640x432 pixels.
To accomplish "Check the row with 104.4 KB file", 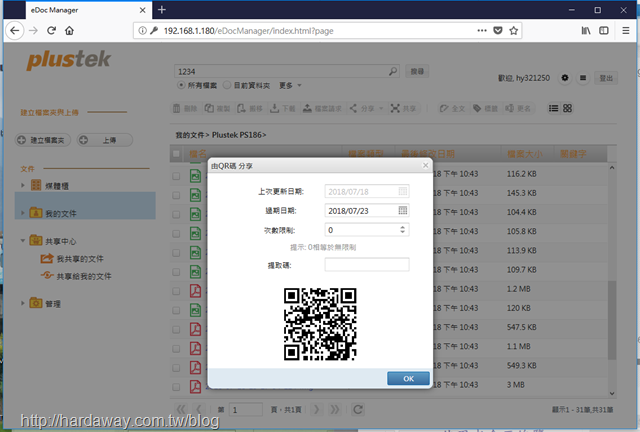I will (x=176, y=214).
